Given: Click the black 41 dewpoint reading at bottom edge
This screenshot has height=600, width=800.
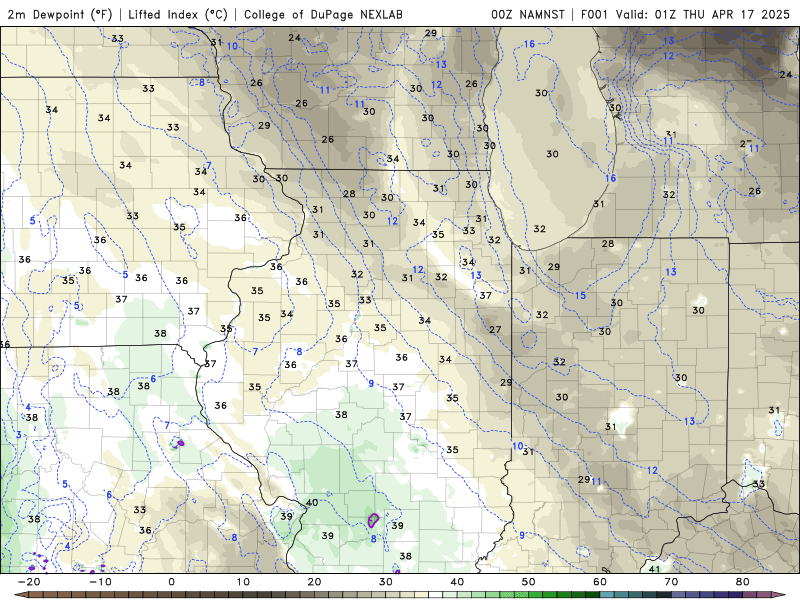Looking at the screenshot, I should click(x=654, y=569).
